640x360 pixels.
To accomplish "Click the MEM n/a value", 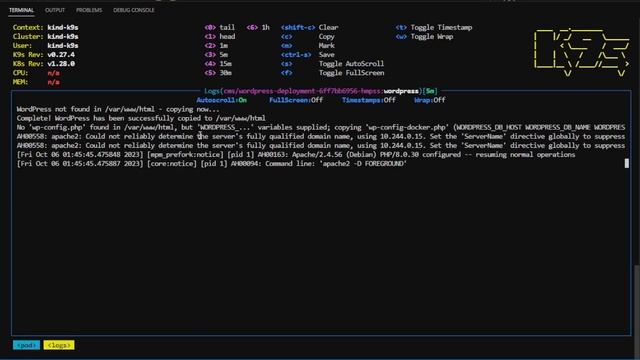I will click(53, 82).
